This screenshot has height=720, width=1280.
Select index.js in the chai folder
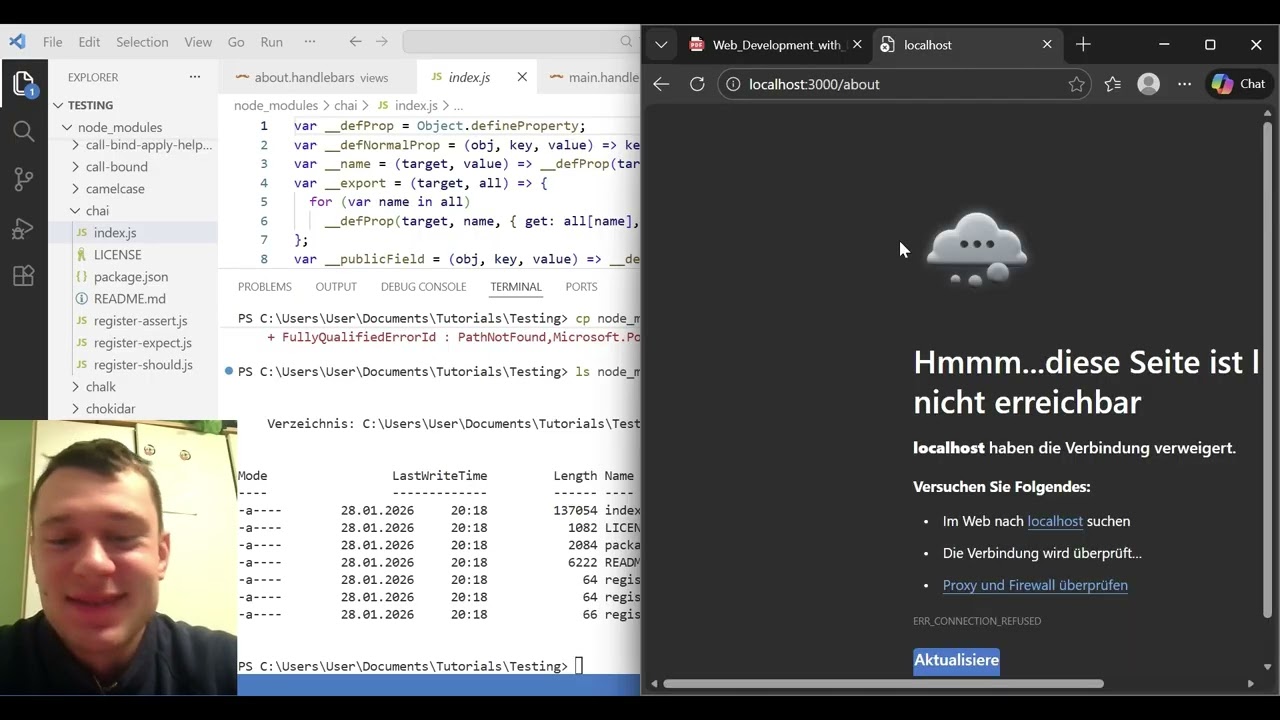132,233
